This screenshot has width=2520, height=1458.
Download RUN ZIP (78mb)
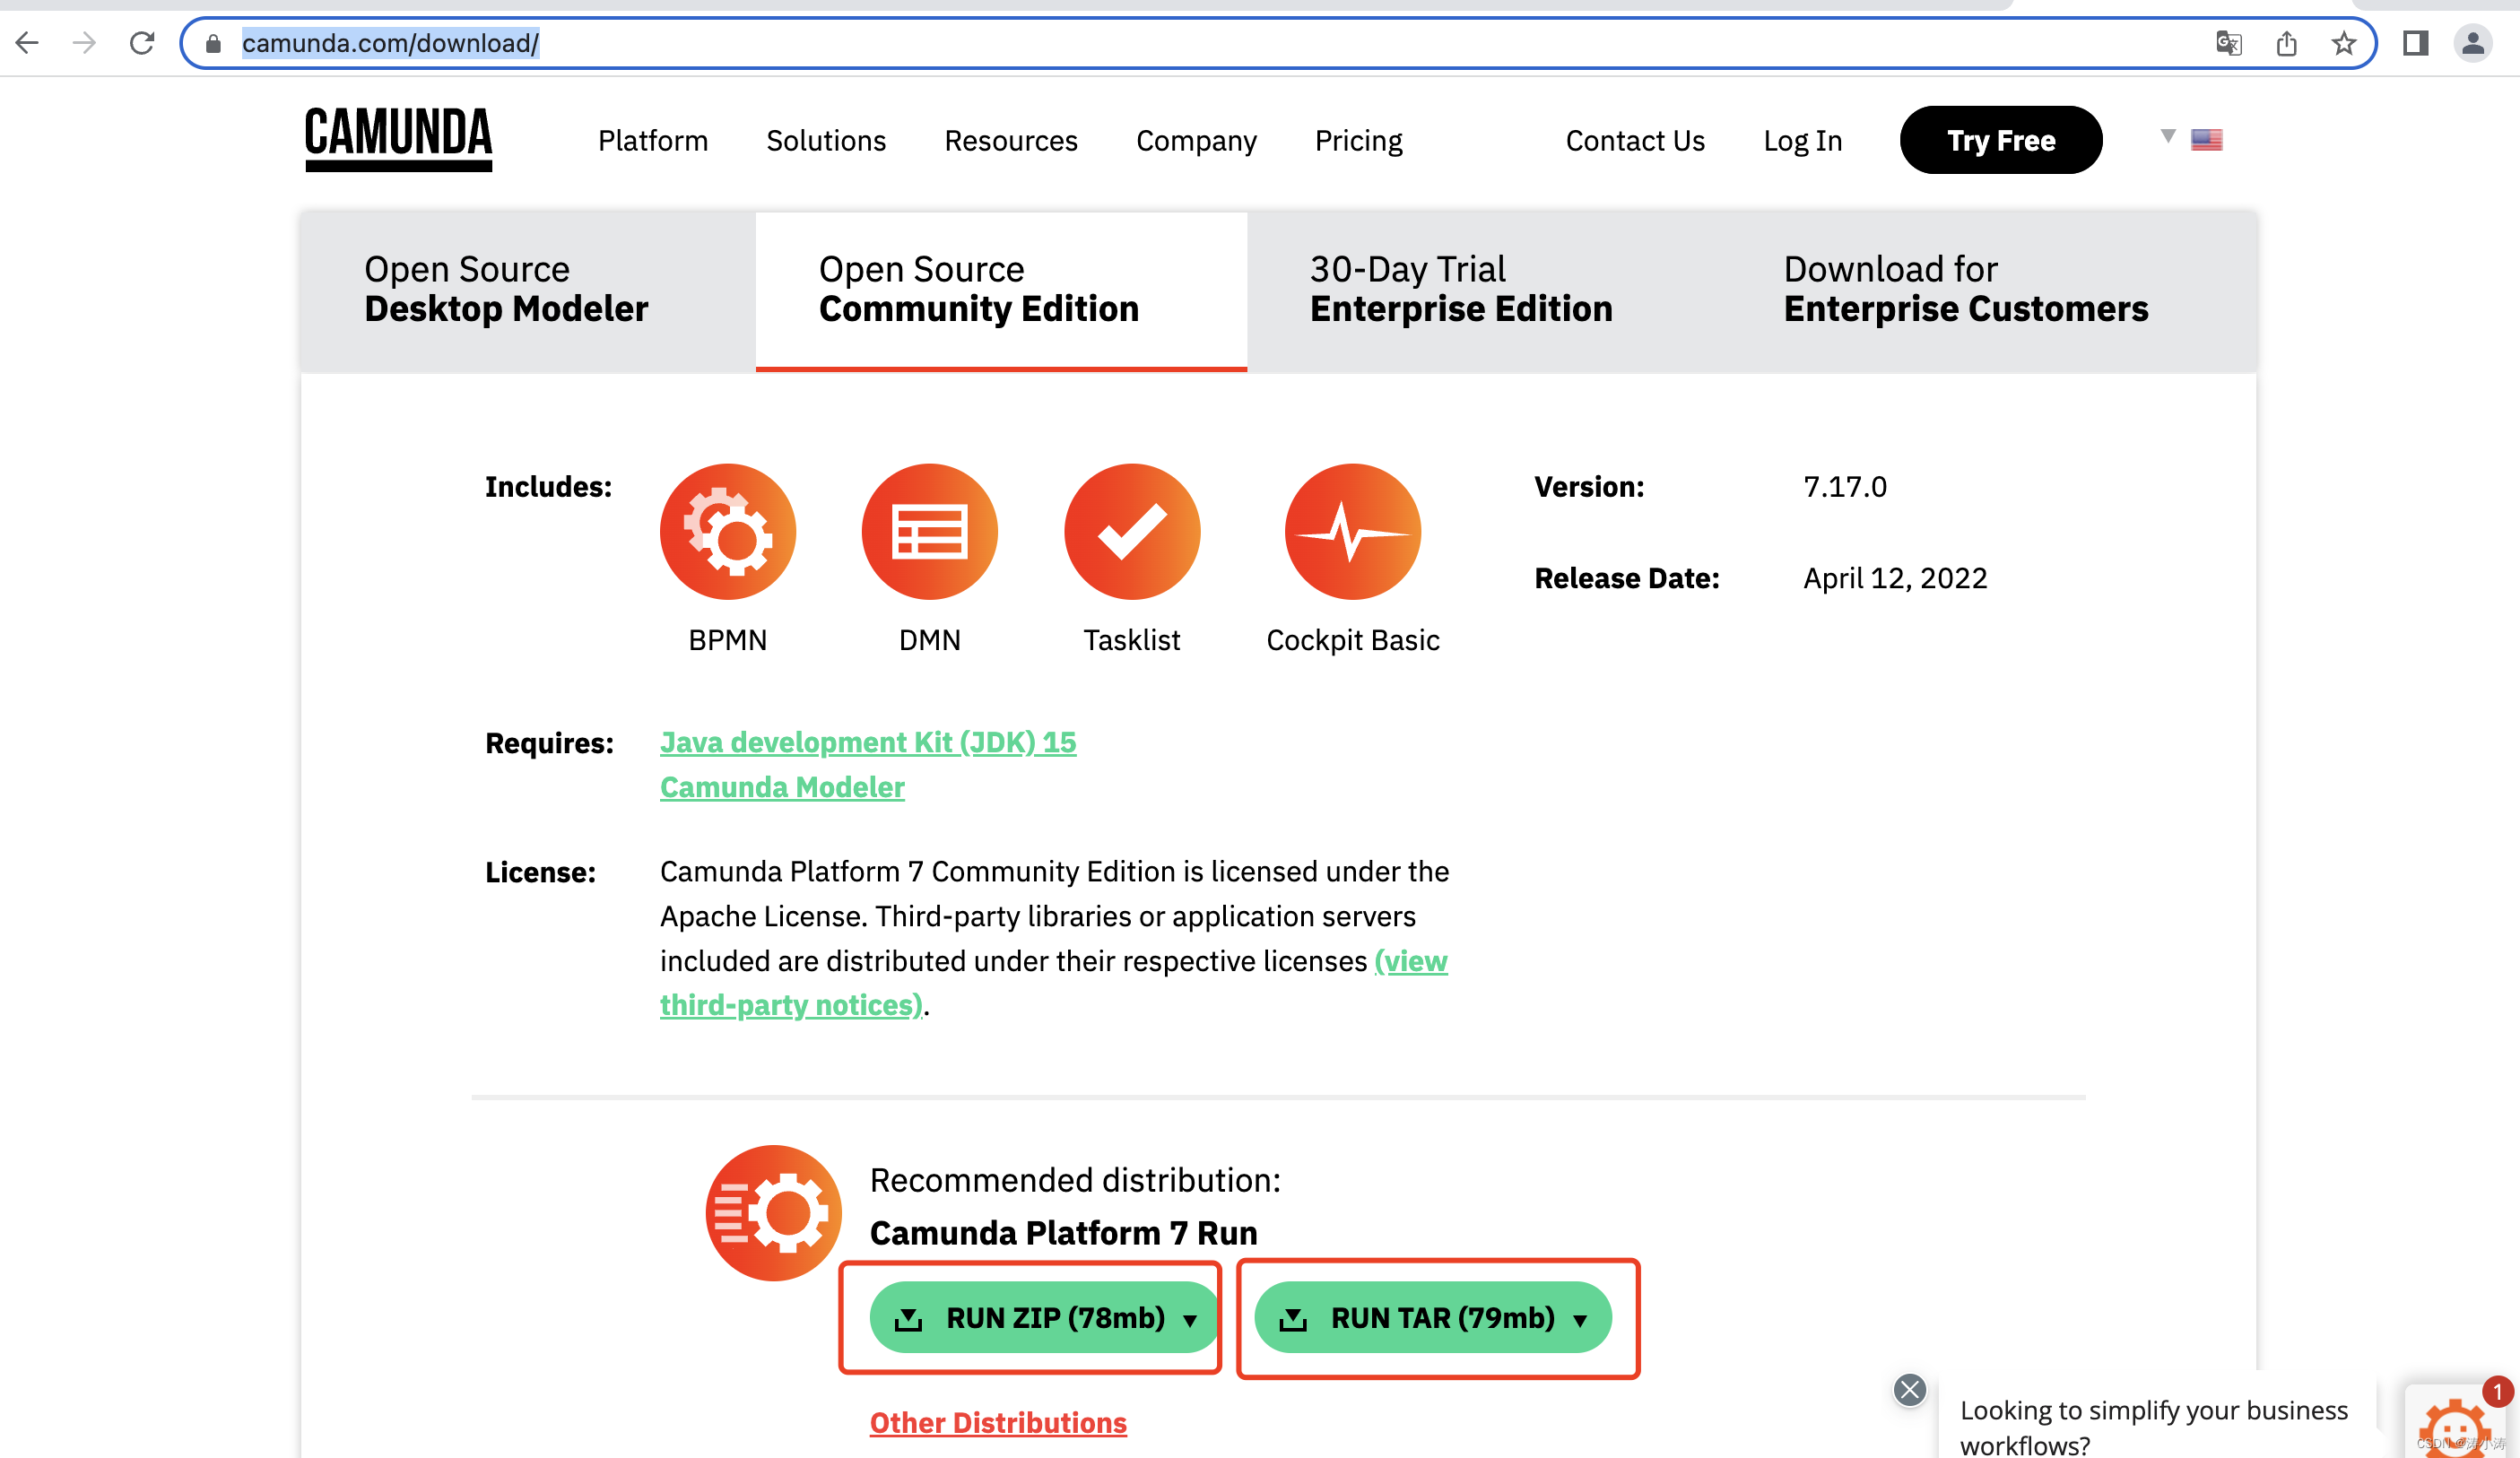(x=1044, y=1318)
